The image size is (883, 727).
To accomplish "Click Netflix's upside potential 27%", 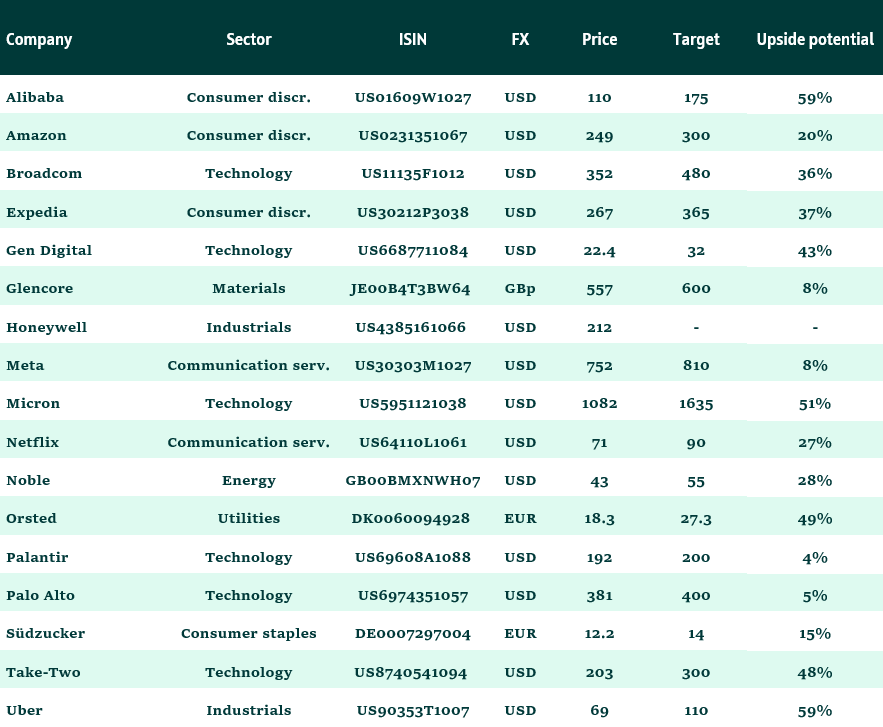I will tap(815, 443).
